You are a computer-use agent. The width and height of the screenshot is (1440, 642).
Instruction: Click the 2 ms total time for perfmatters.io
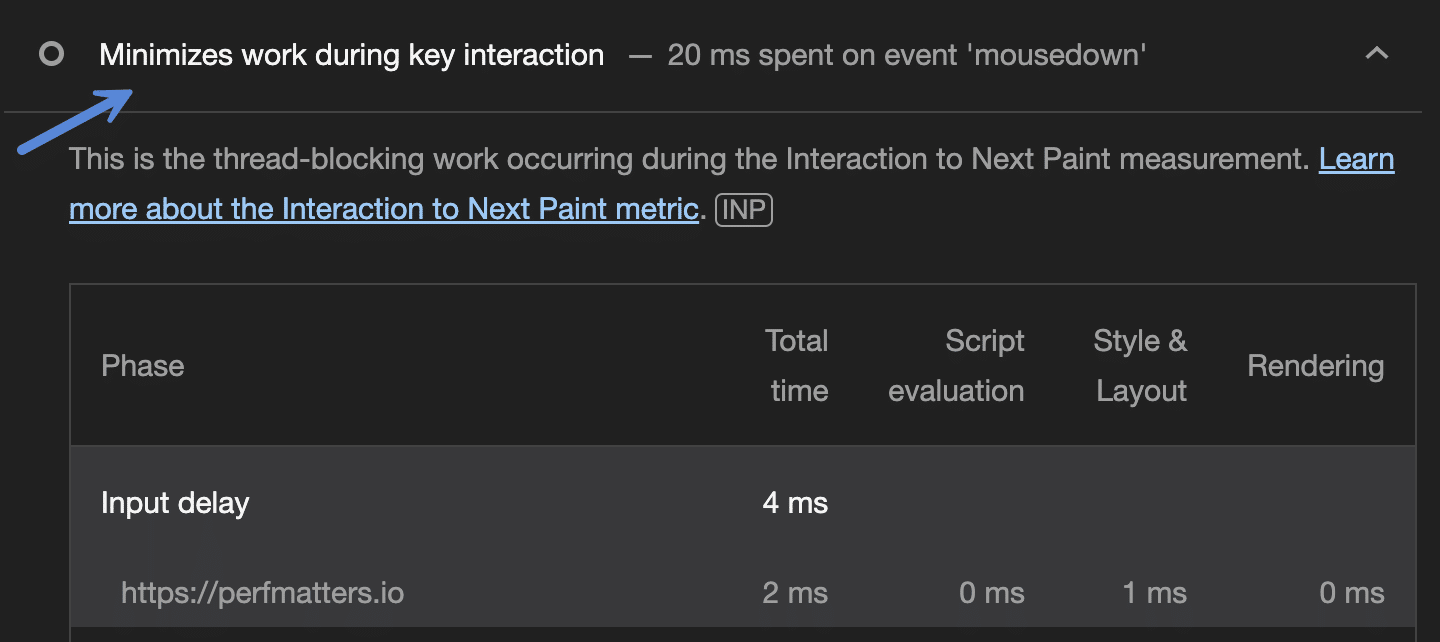(x=795, y=593)
